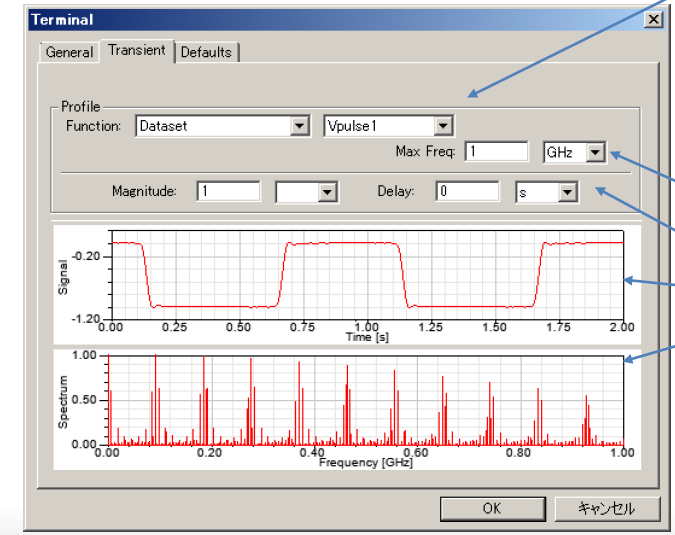The image size is (675, 535).
Task: Focus the Delay value field
Action: click(x=468, y=191)
